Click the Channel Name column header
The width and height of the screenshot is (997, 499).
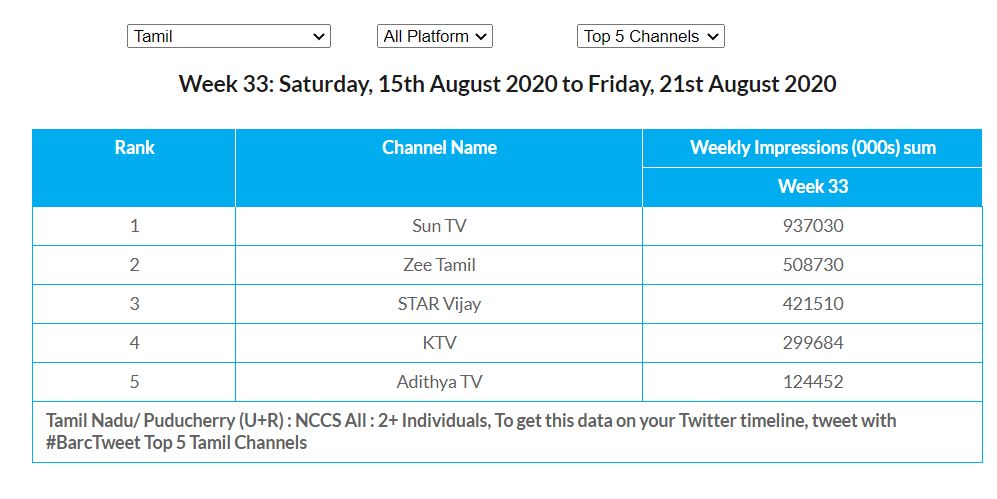coord(439,148)
